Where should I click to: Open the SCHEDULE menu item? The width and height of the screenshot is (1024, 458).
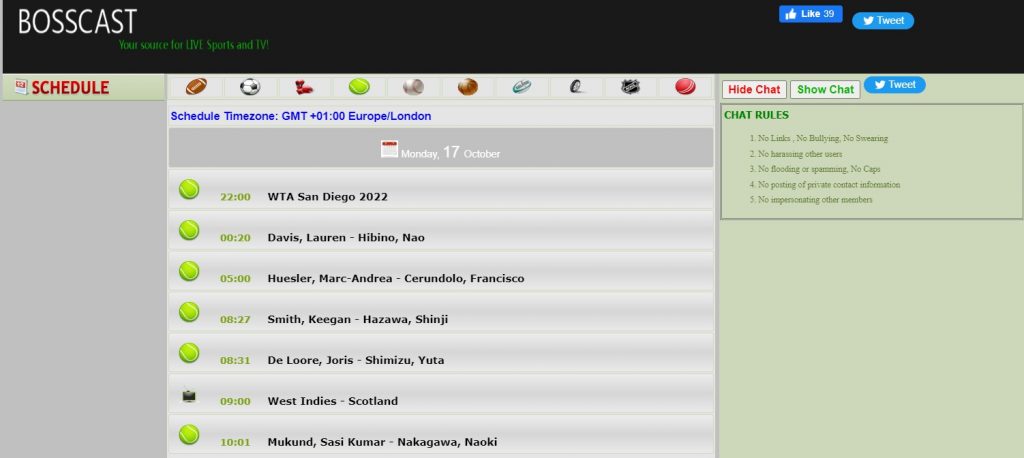pos(70,88)
